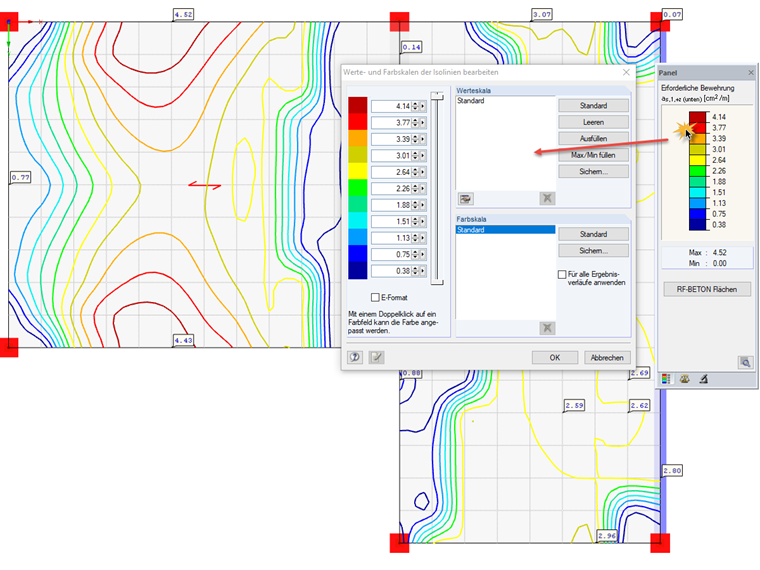The height and width of the screenshot is (570, 760).
Task: Click the spinner of the 0.38 value
Action: 415,271
